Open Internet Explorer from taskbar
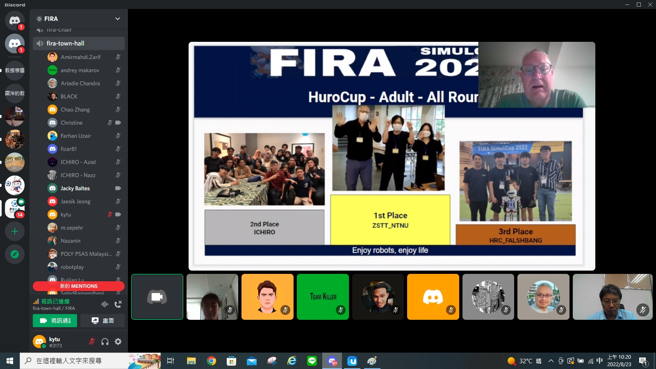The image size is (656, 369). point(292,361)
